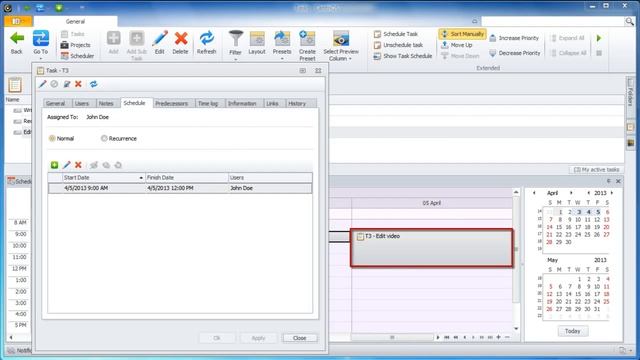Open the Go To navigation button
Image resolution: width=640 pixels, height=360 pixels.
click(x=40, y=42)
